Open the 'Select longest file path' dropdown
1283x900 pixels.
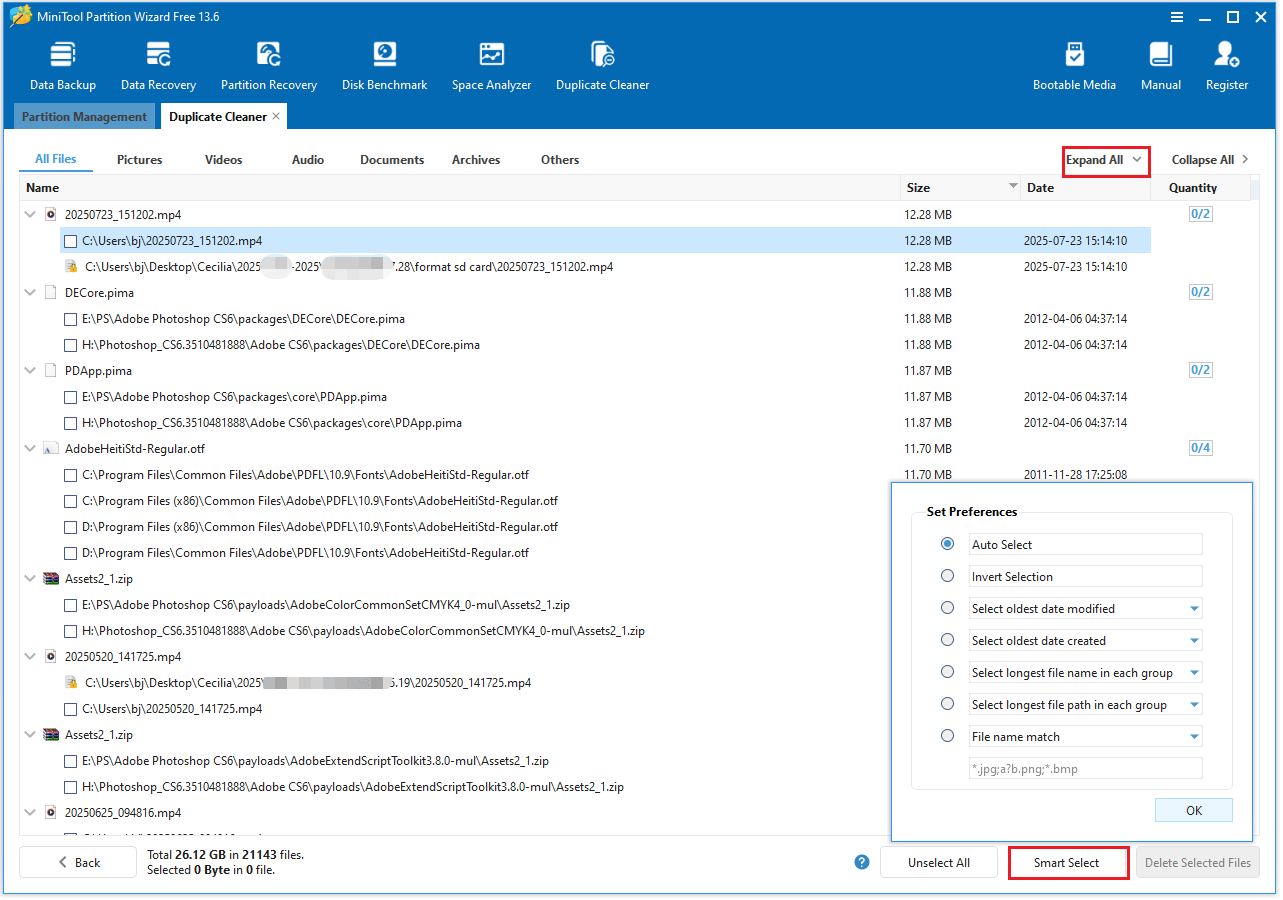click(1194, 705)
